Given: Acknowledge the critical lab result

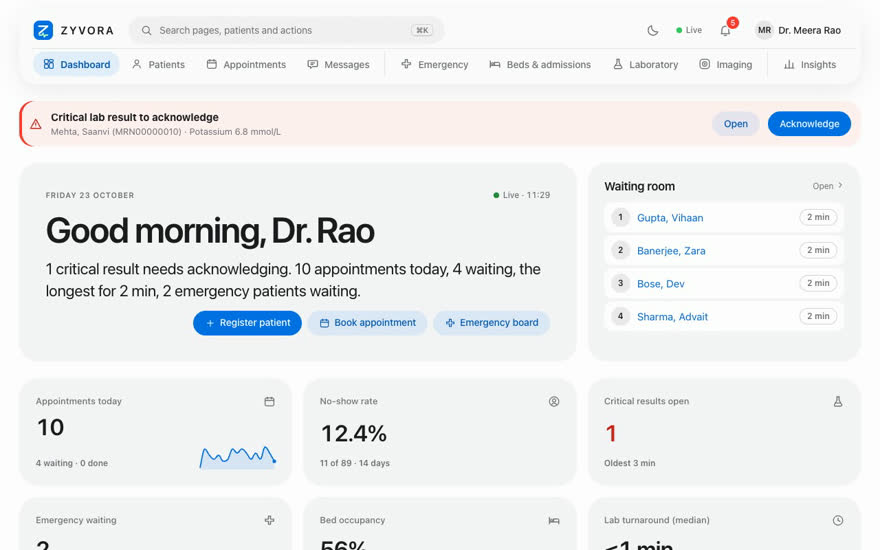Looking at the screenshot, I should (x=809, y=124).
